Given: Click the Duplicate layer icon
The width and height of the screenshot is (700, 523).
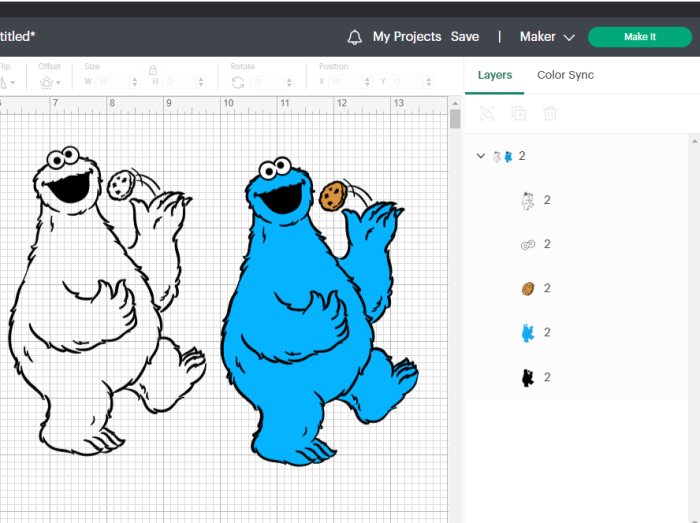Looking at the screenshot, I should click(518, 113).
